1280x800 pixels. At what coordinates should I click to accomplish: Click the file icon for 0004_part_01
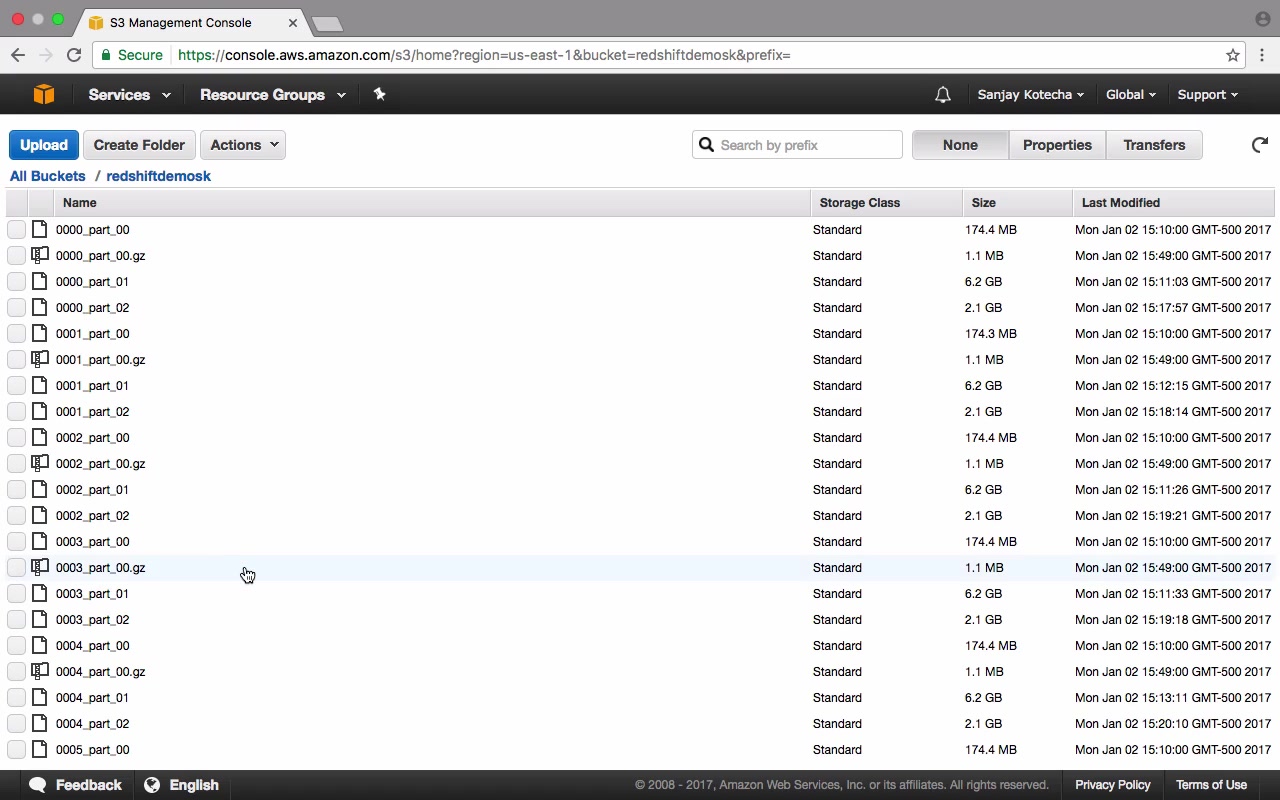point(40,697)
